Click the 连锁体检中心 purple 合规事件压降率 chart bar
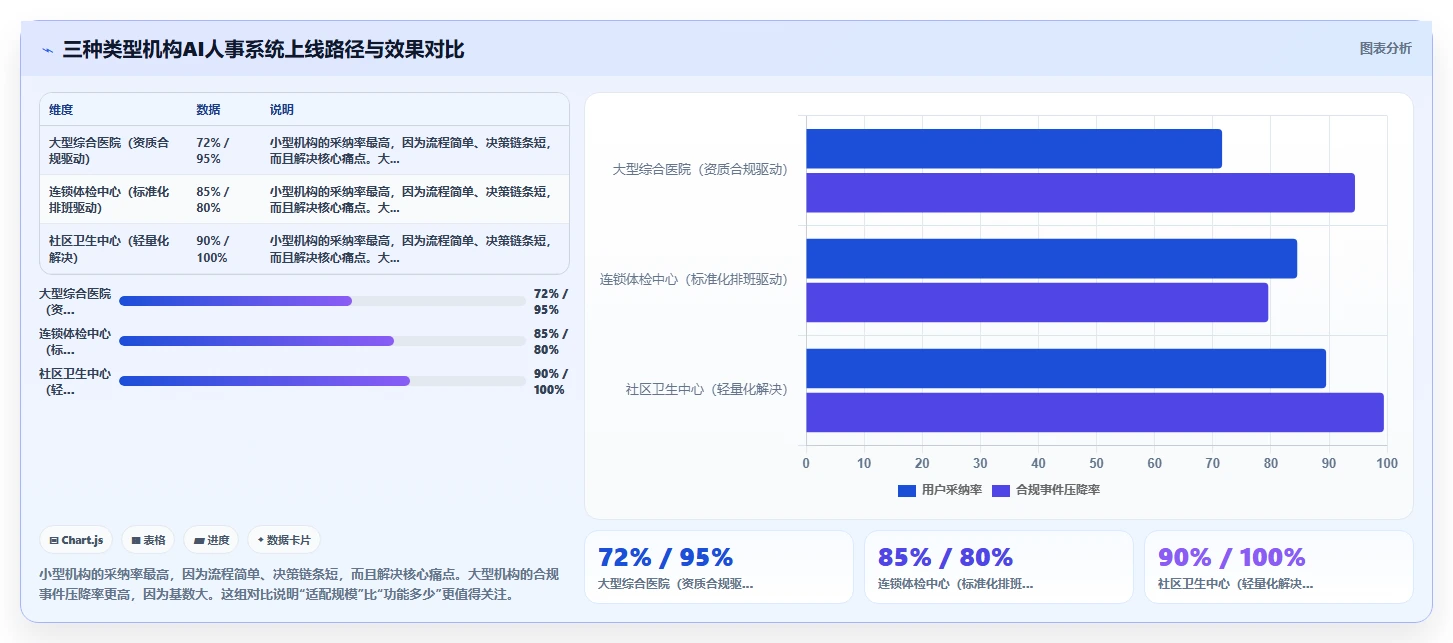1453x643 pixels. [1037, 302]
